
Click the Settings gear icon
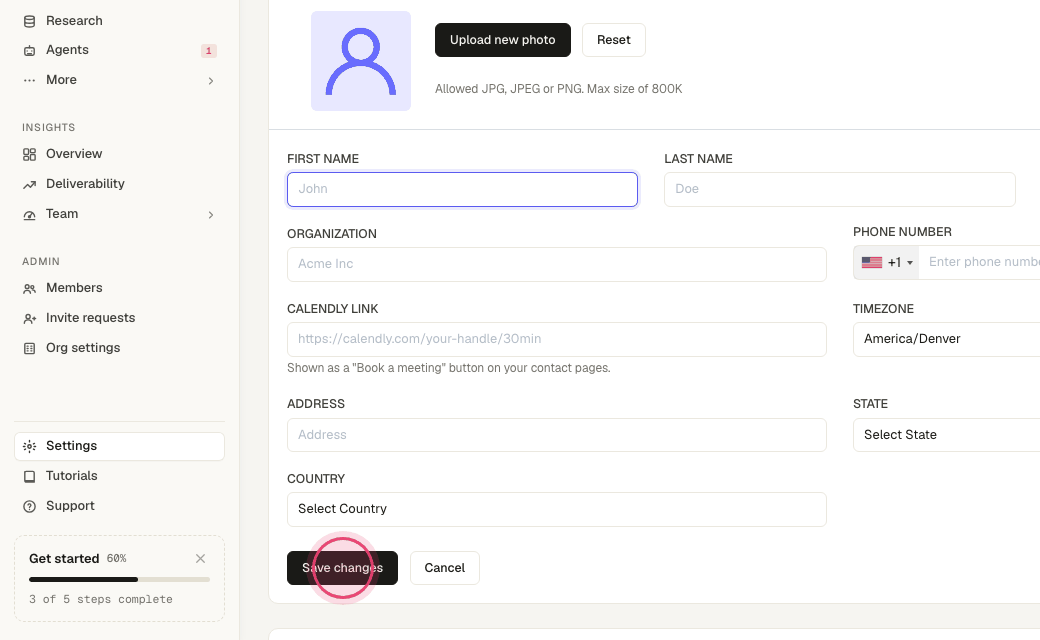point(29,446)
